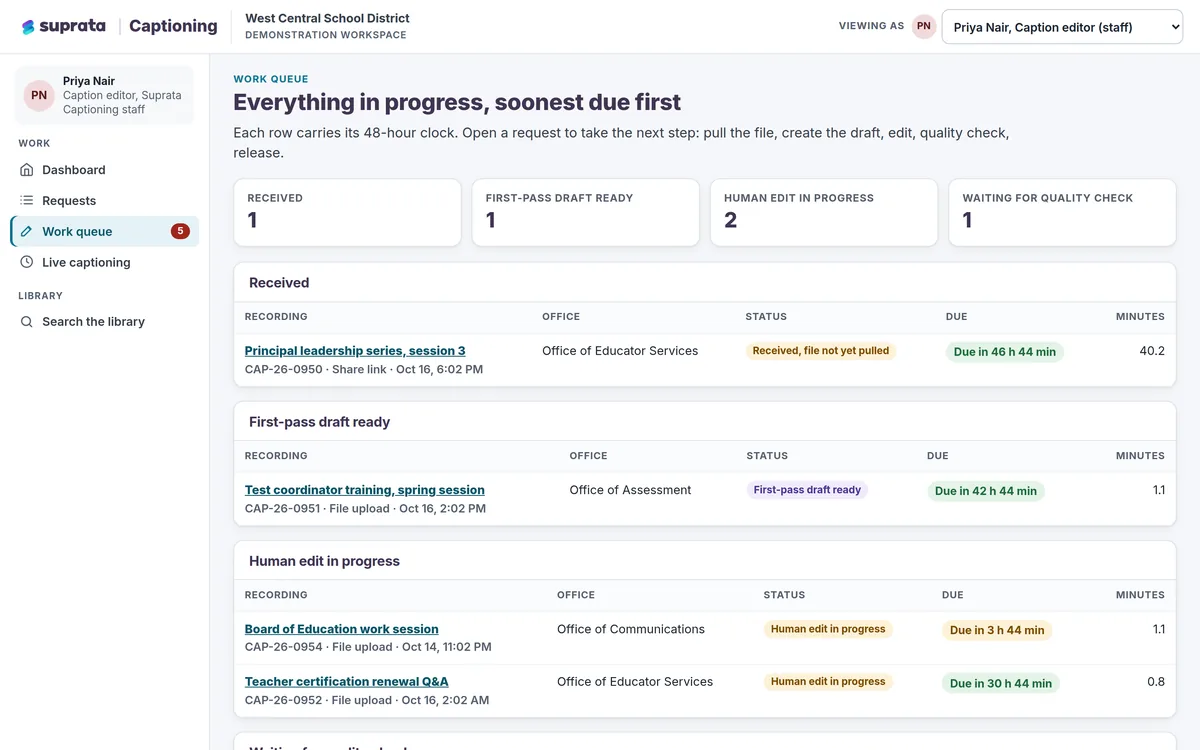This screenshot has height=750, width=1200.
Task: Click the Board of Education row's status pill
Action: (828, 629)
